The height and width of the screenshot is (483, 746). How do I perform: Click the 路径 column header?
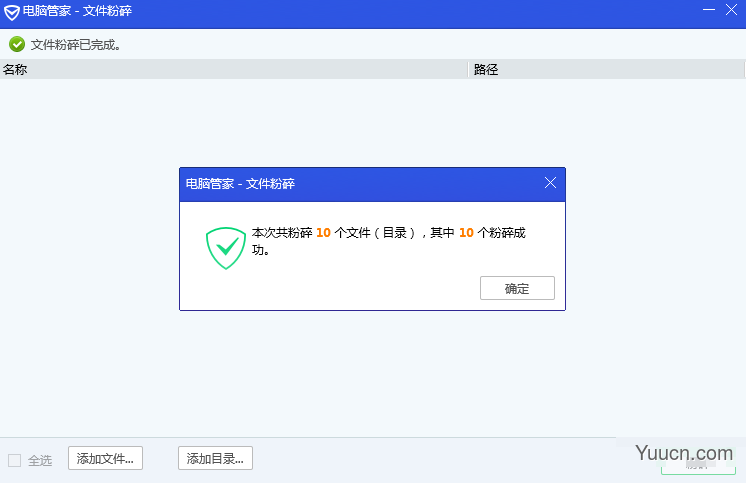pyautogui.click(x=607, y=69)
